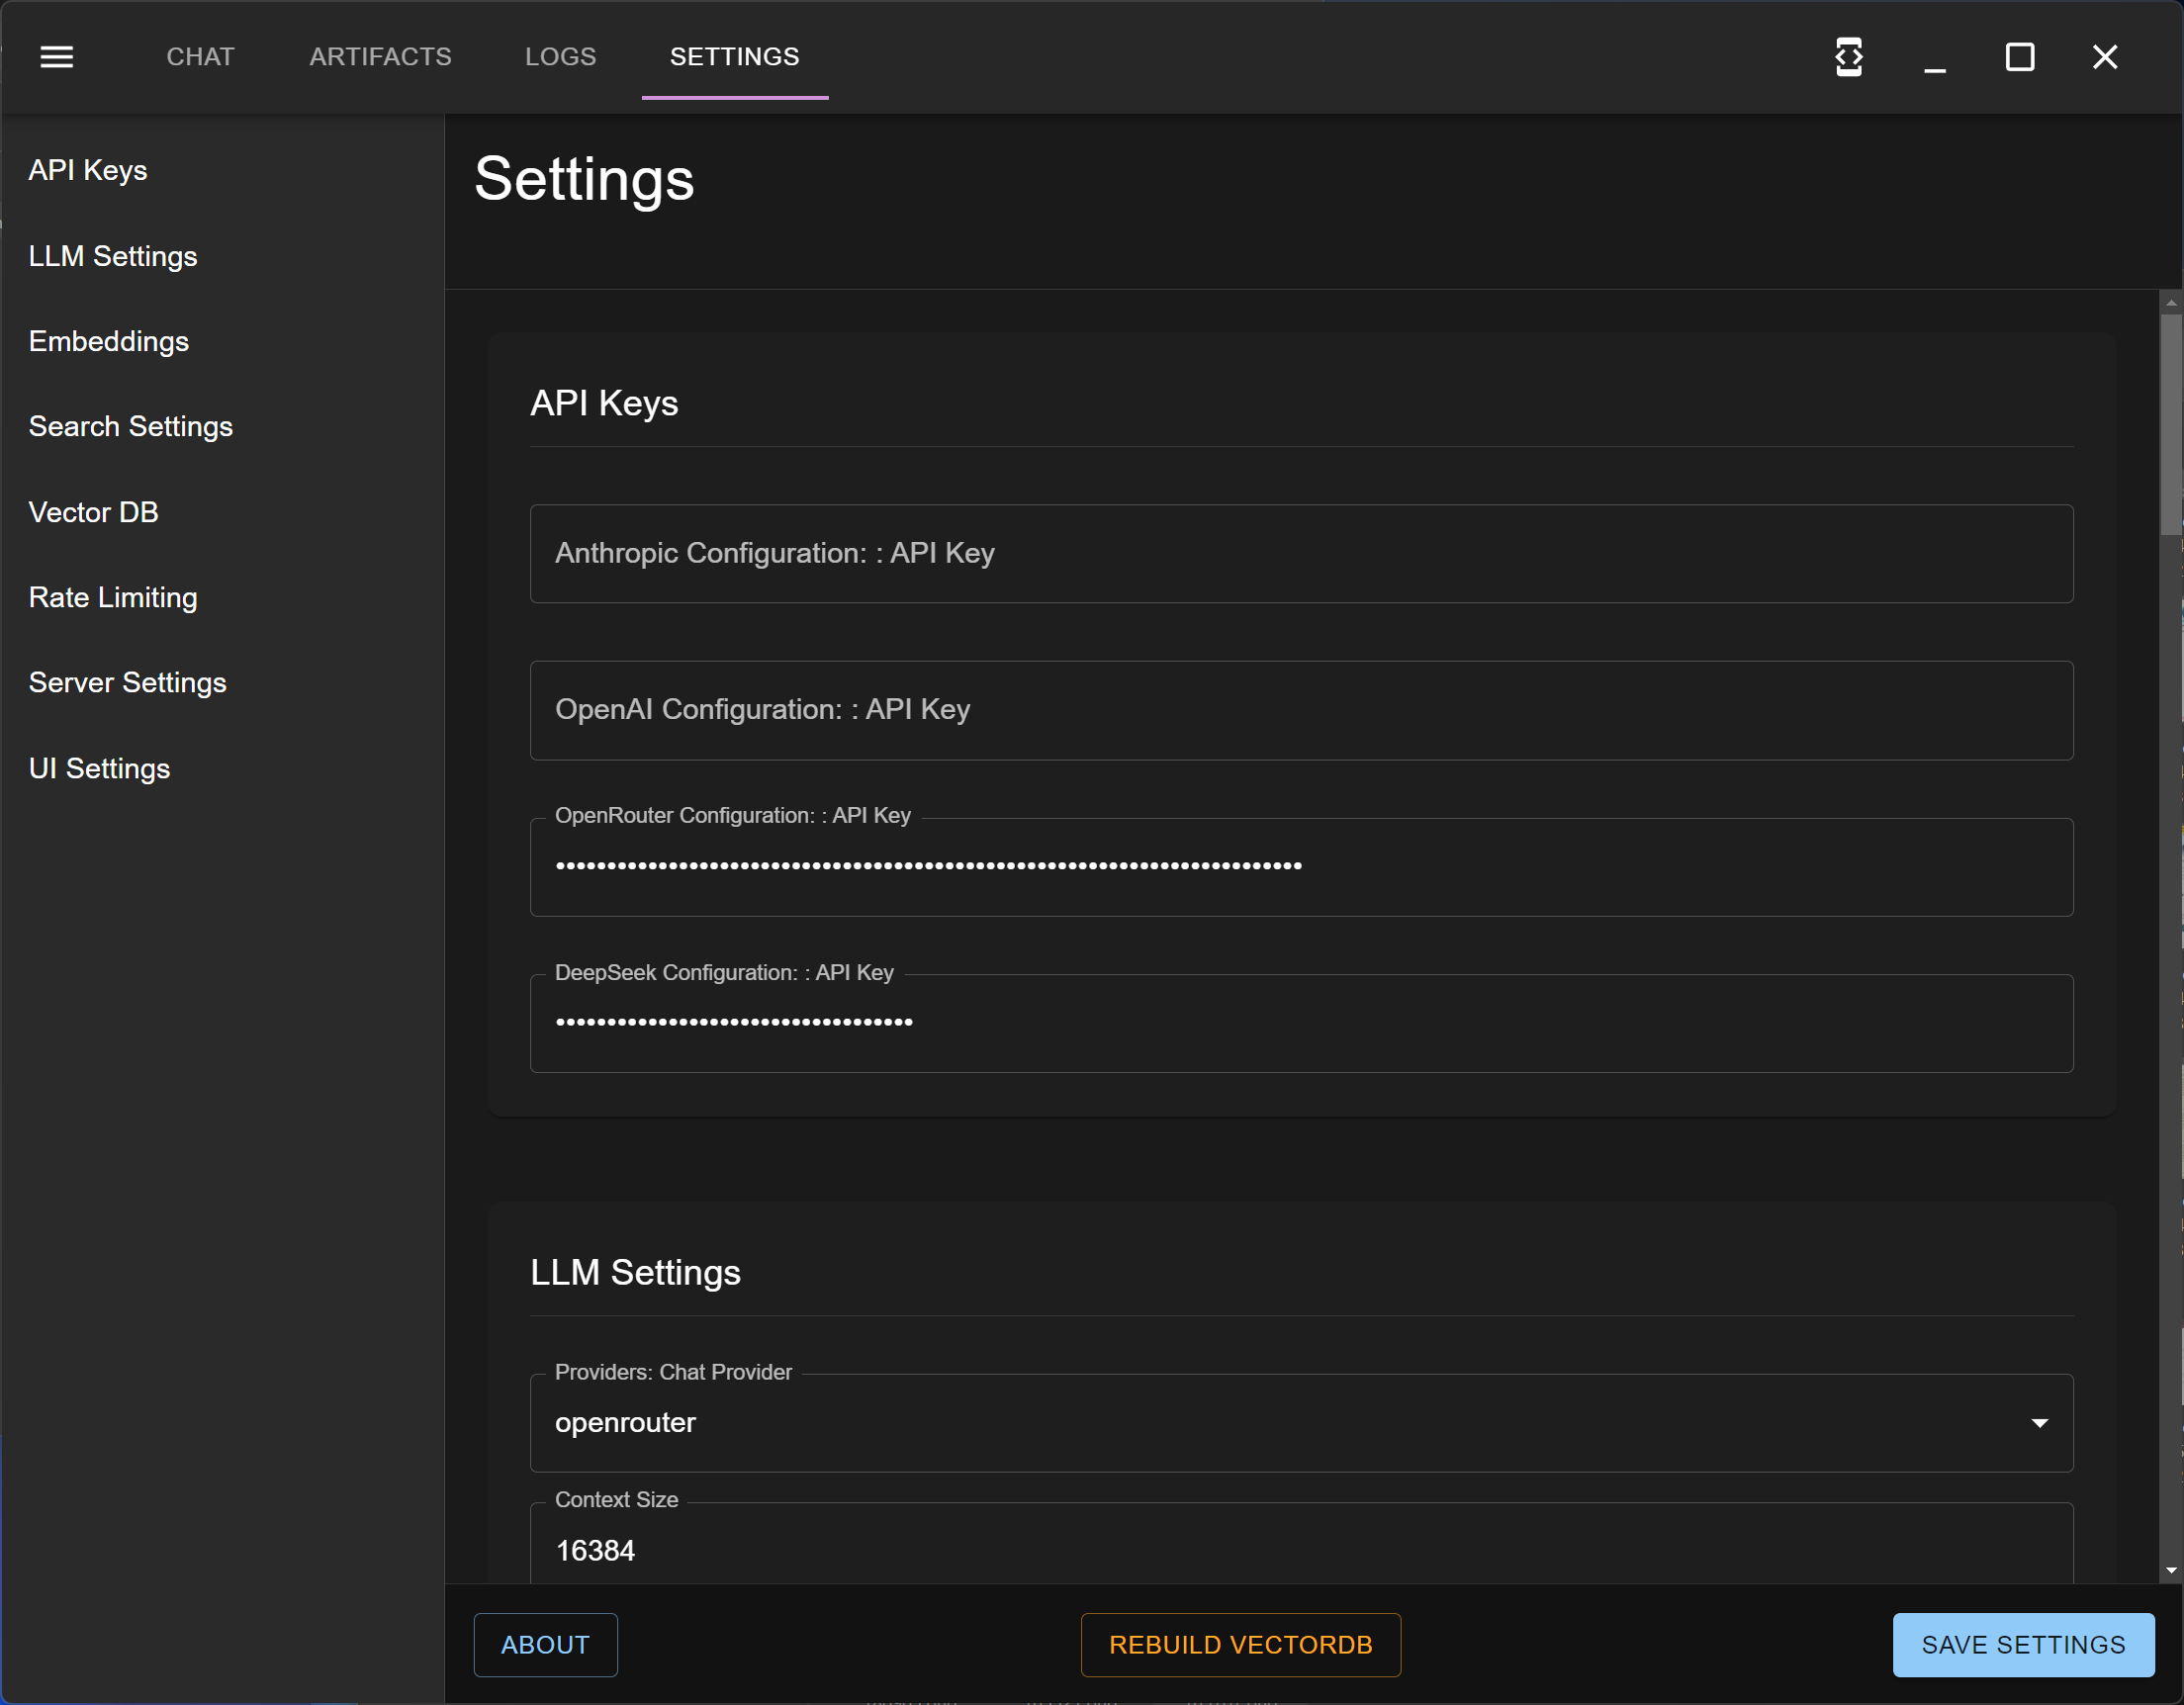Go to the LOGS tab
This screenshot has height=1705, width=2184.
[561, 57]
